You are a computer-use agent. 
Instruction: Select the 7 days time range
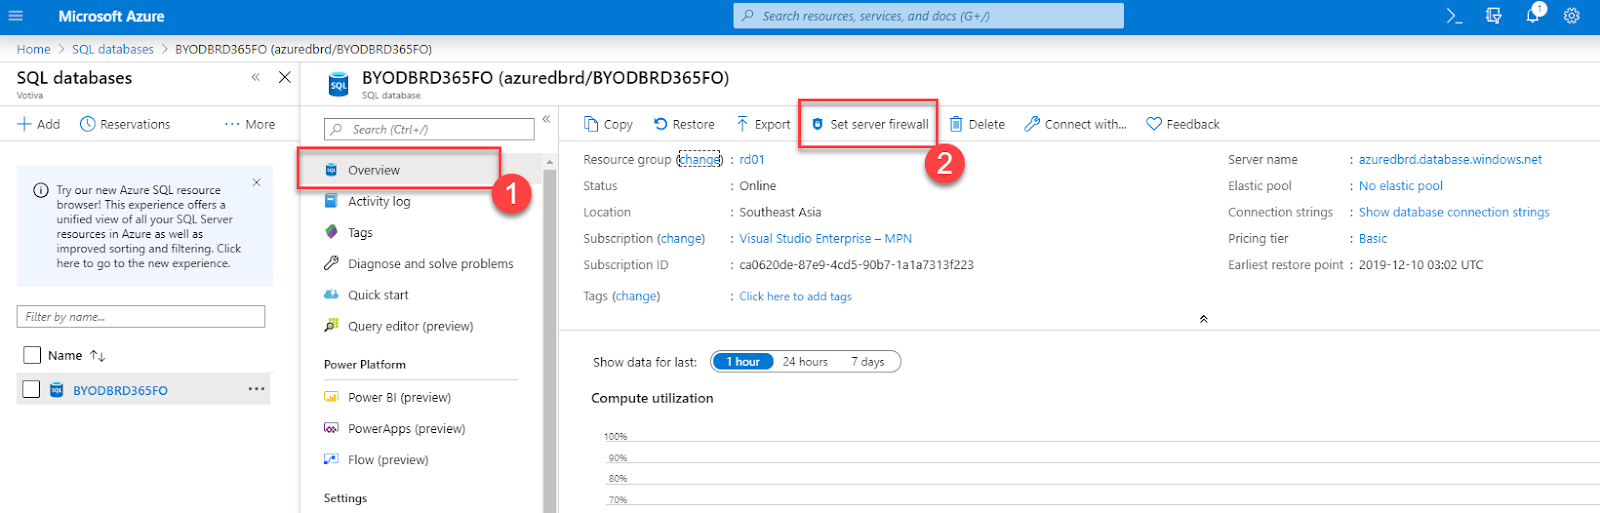click(868, 362)
